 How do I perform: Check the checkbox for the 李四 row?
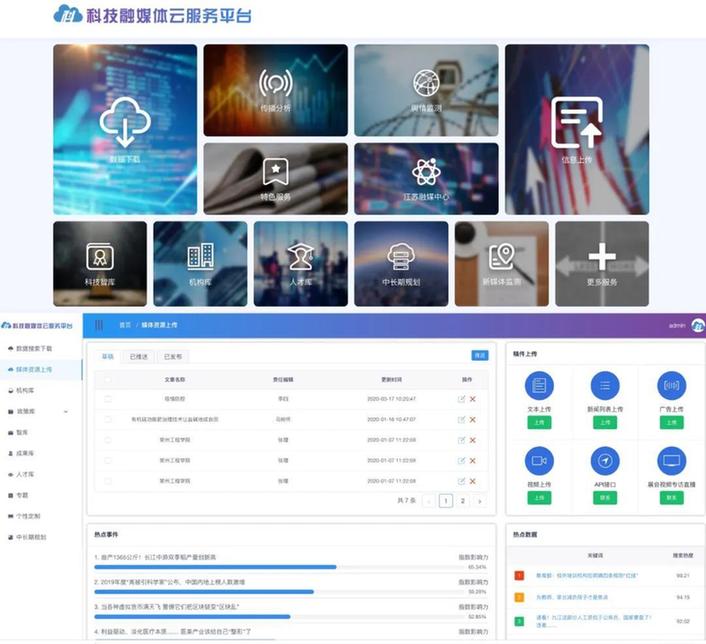(108, 399)
